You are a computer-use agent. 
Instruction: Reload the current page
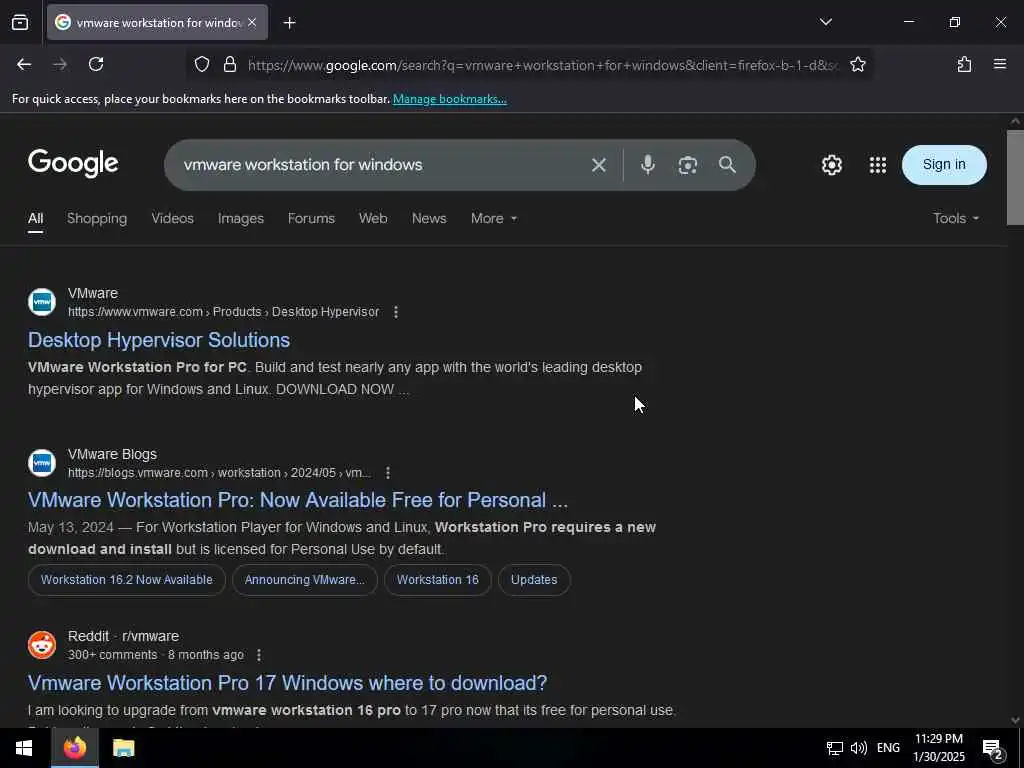point(96,65)
